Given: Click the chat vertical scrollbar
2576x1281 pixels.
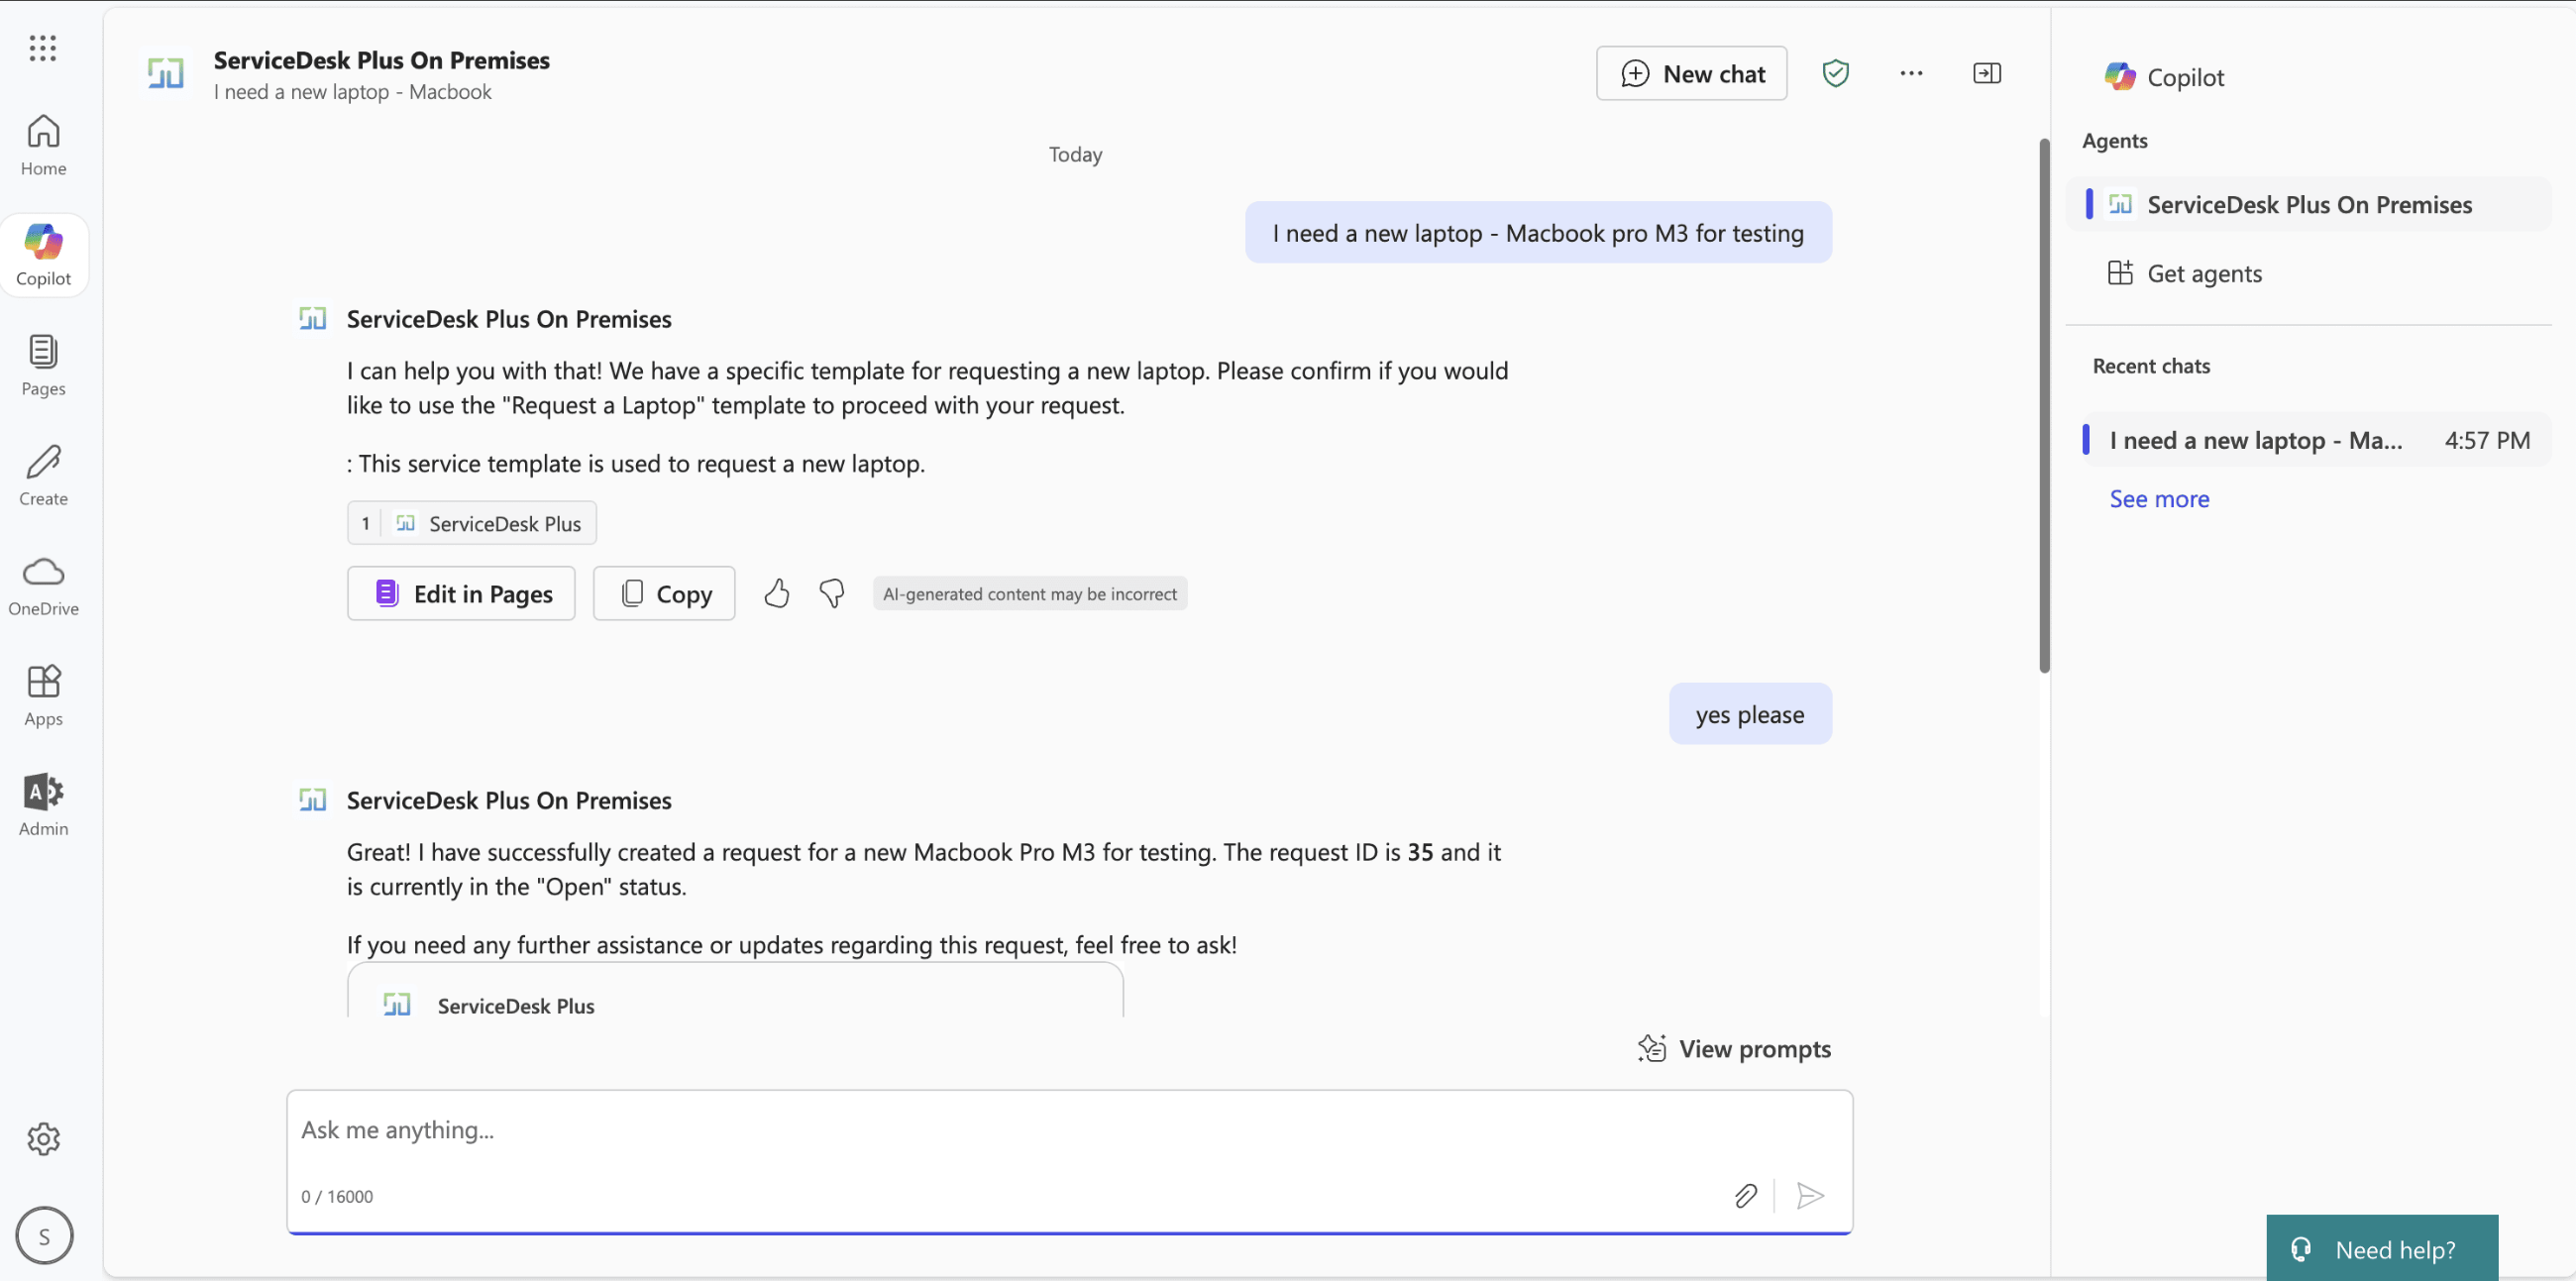Looking at the screenshot, I should (2044, 405).
